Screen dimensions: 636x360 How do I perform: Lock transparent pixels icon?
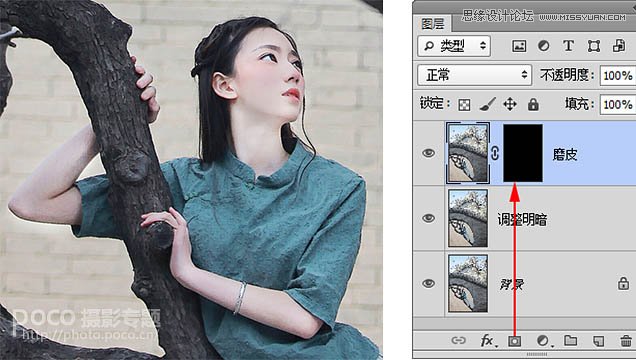(464, 105)
